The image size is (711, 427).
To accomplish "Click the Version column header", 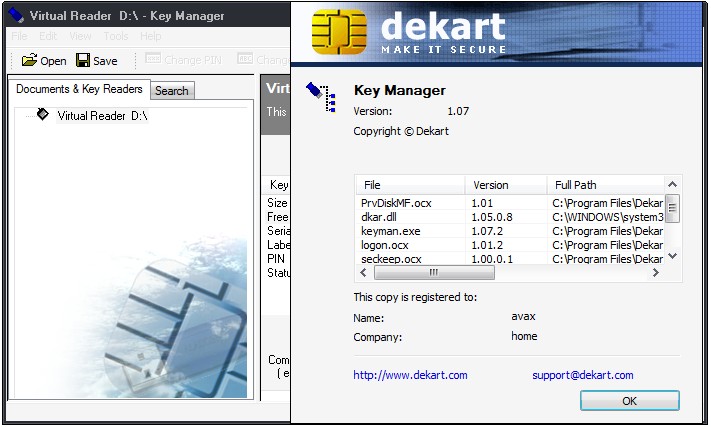I will [x=506, y=185].
